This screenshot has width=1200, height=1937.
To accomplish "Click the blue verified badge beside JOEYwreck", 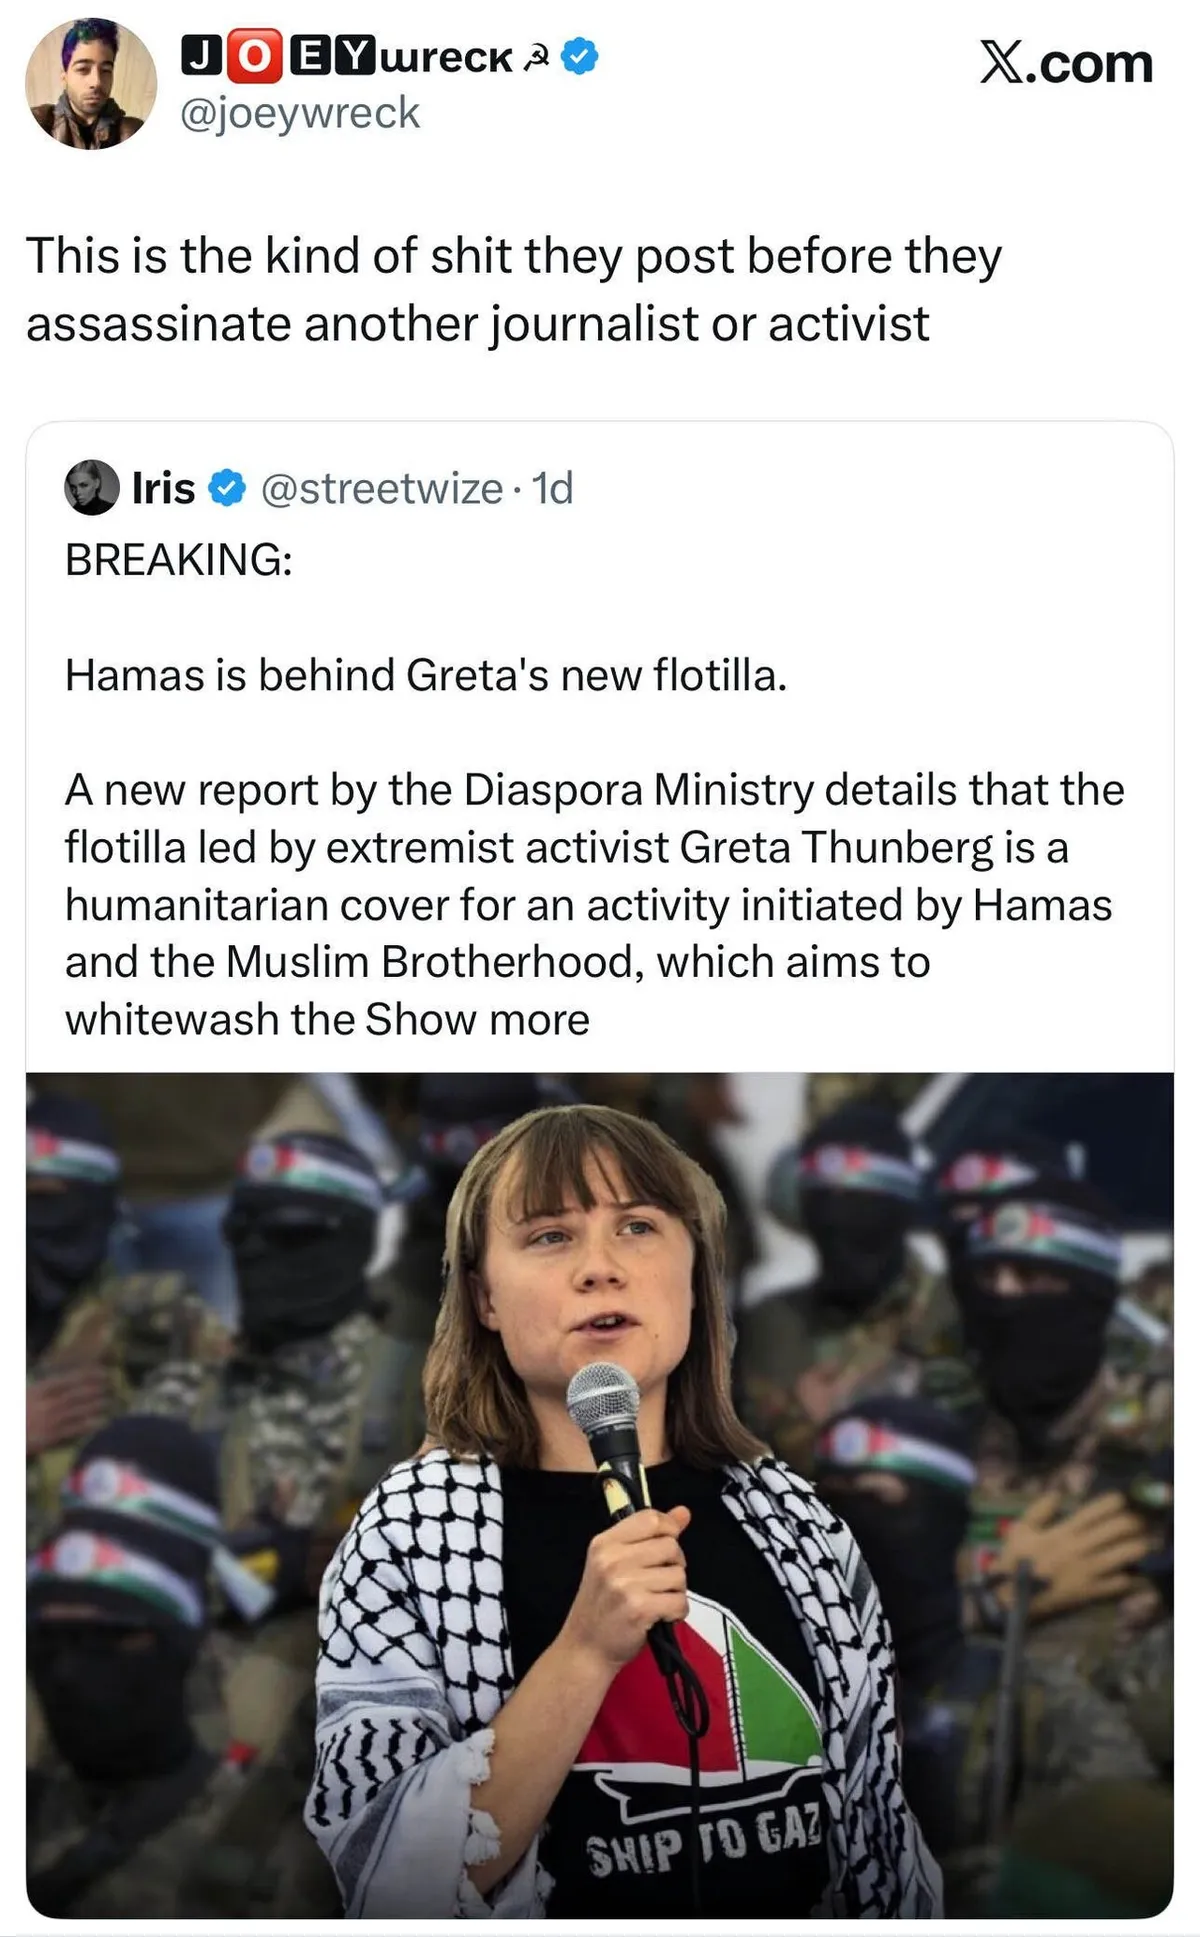I will (x=580, y=56).
